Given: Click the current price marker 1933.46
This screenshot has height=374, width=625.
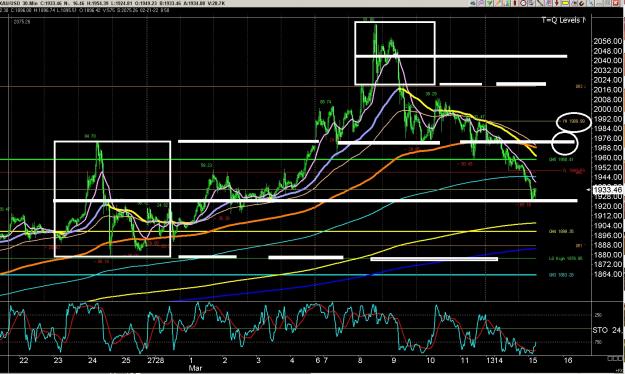Looking at the screenshot, I should click(x=607, y=190).
